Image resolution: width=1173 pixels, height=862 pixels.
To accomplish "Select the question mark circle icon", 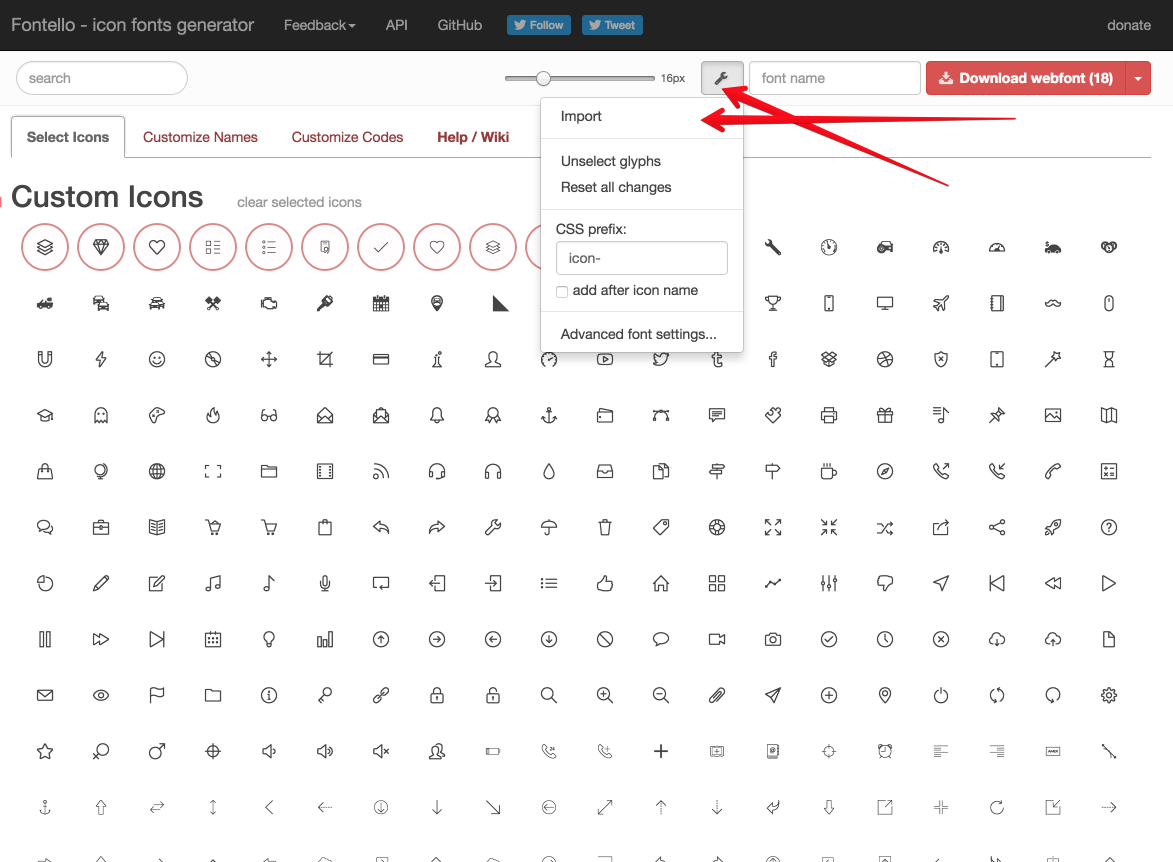I will tap(1109, 528).
